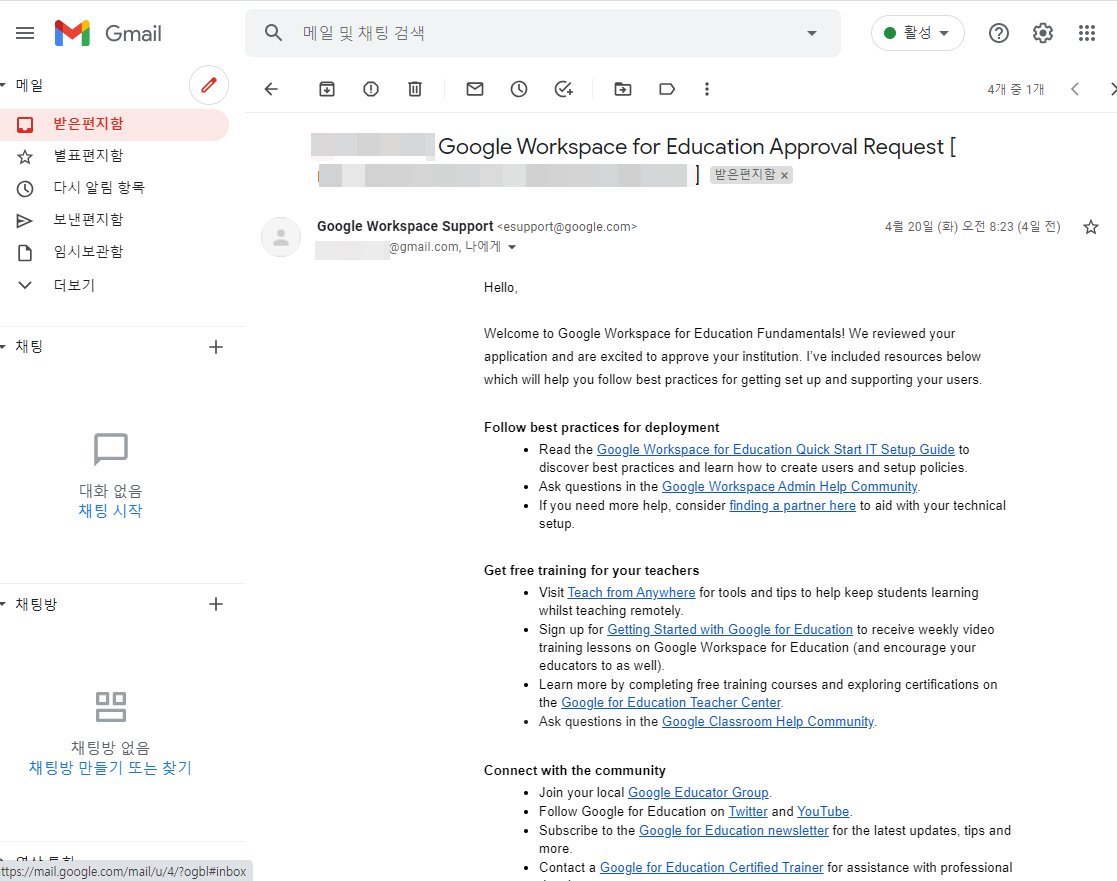Move the email to a folder
The image size is (1117, 881).
coord(623,89)
